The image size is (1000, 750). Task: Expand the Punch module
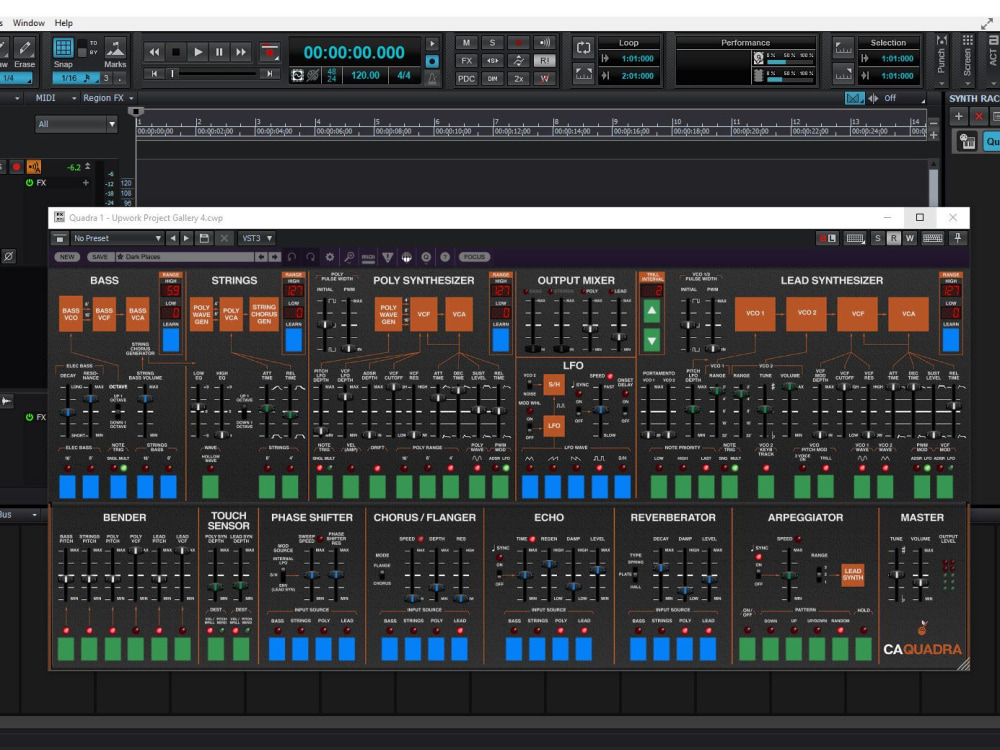click(x=941, y=61)
